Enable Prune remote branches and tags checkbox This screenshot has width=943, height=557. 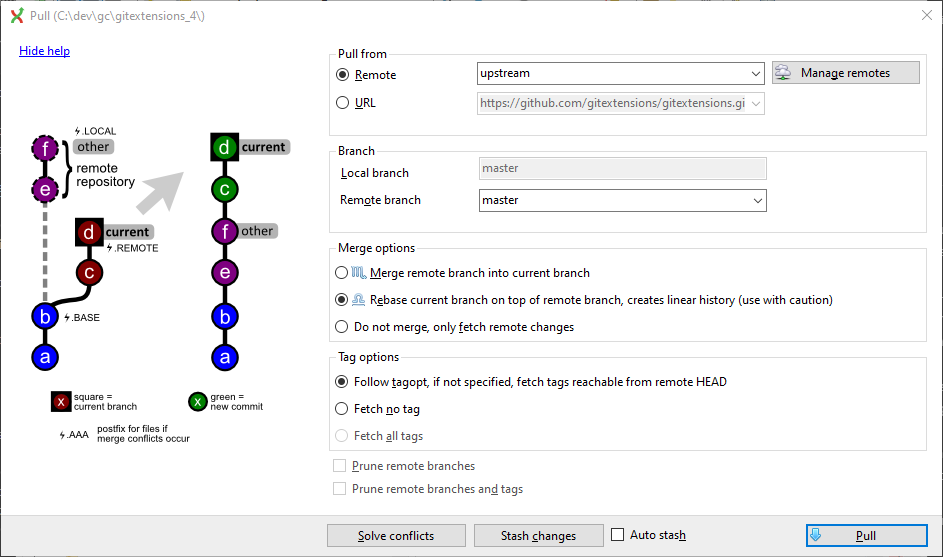(x=340, y=488)
